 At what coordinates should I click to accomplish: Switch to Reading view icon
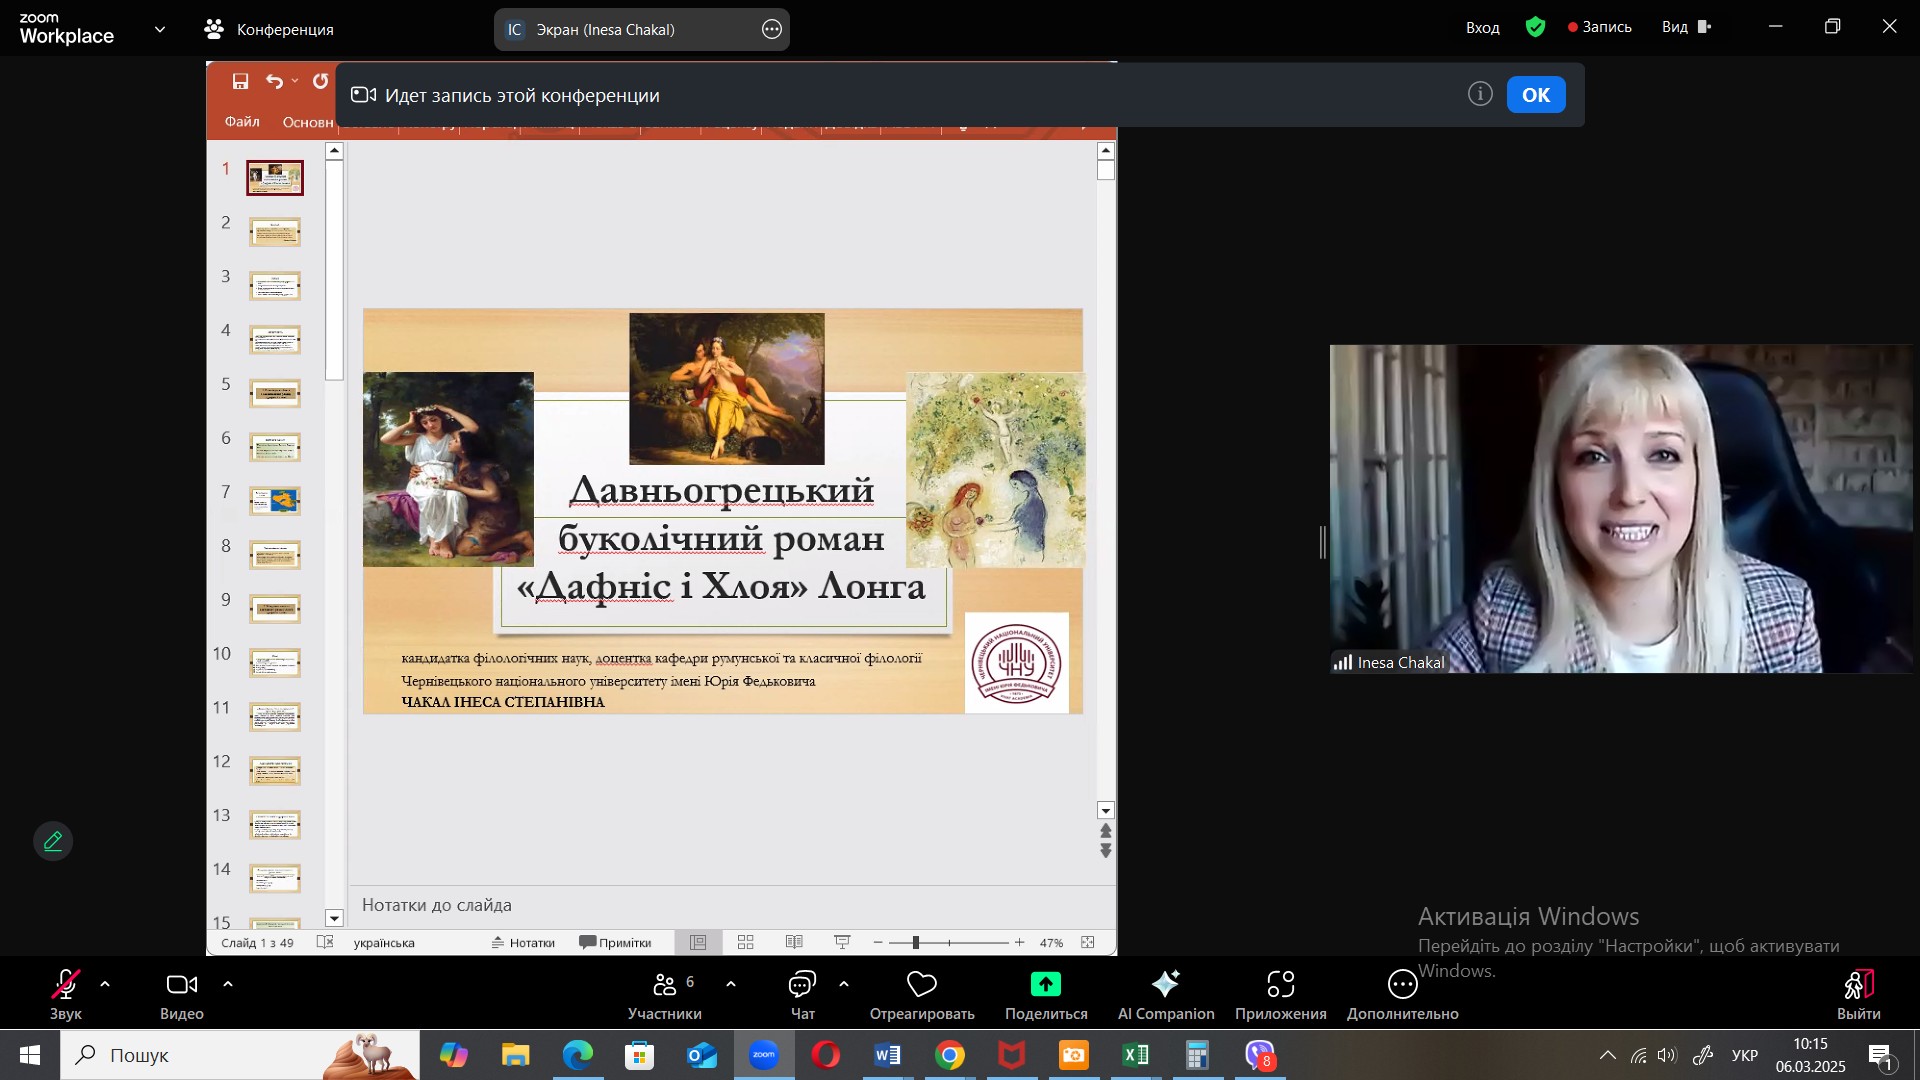pyautogui.click(x=794, y=942)
